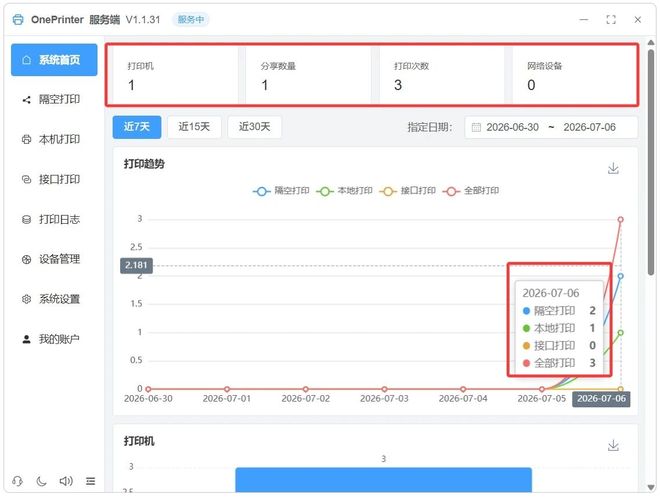The width and height of the screenshot is (660, 498).
Task: Download the 打印机 bar chart
Action: [x=613, y=445]
